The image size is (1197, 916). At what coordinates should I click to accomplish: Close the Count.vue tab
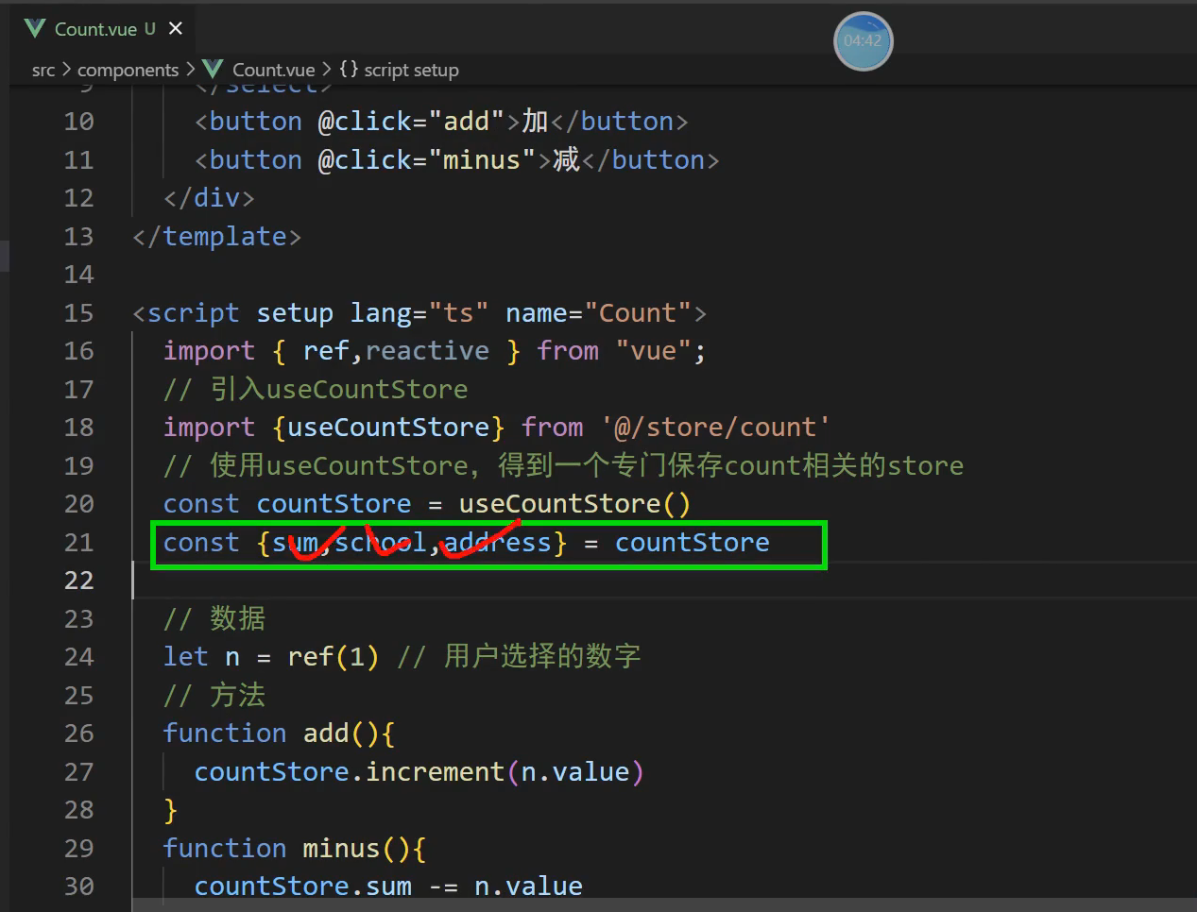click(176, 29)
